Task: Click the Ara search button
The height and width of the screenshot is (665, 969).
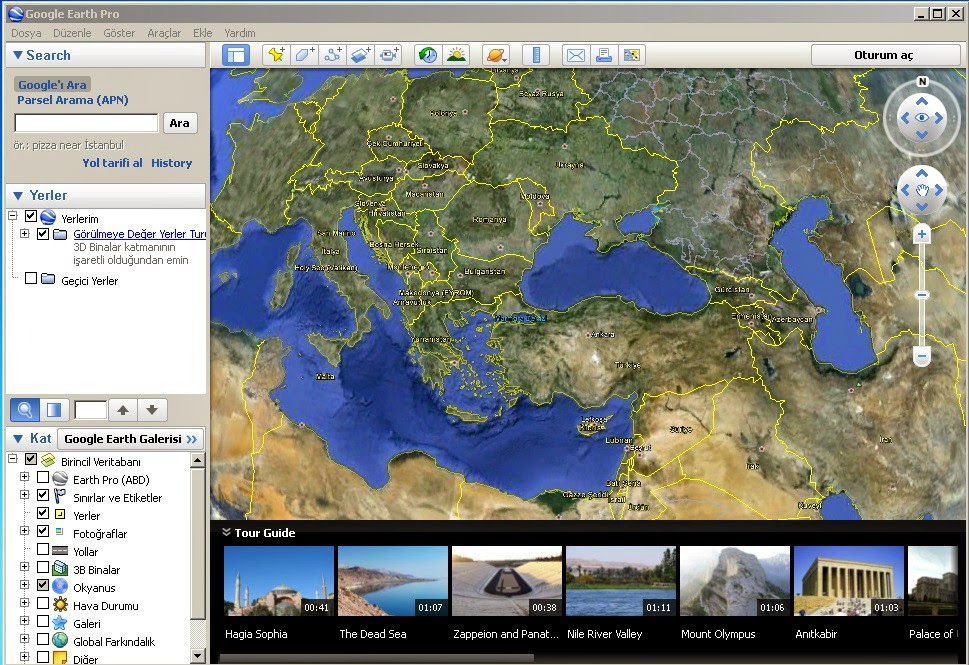Action: pyautogui.click(x=179, y=123)
